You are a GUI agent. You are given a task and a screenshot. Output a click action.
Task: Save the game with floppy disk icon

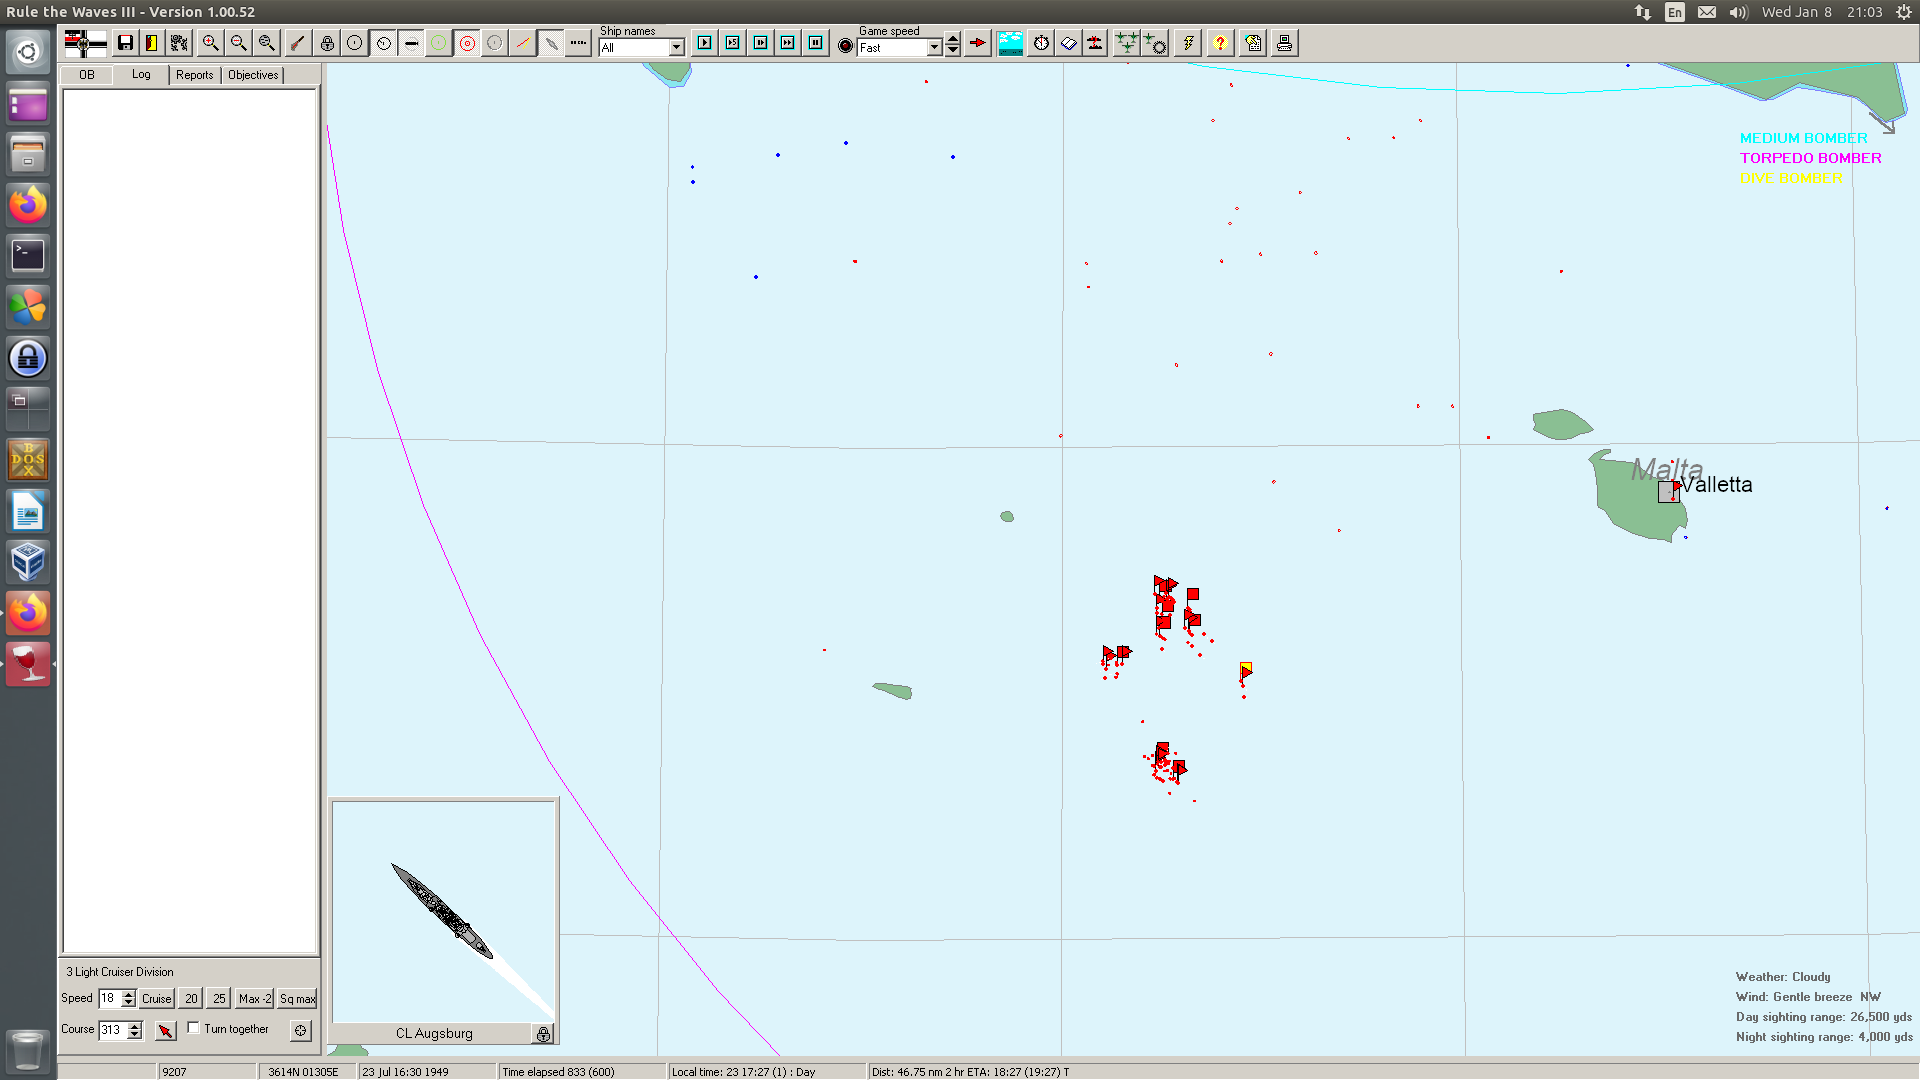(125, 43)
